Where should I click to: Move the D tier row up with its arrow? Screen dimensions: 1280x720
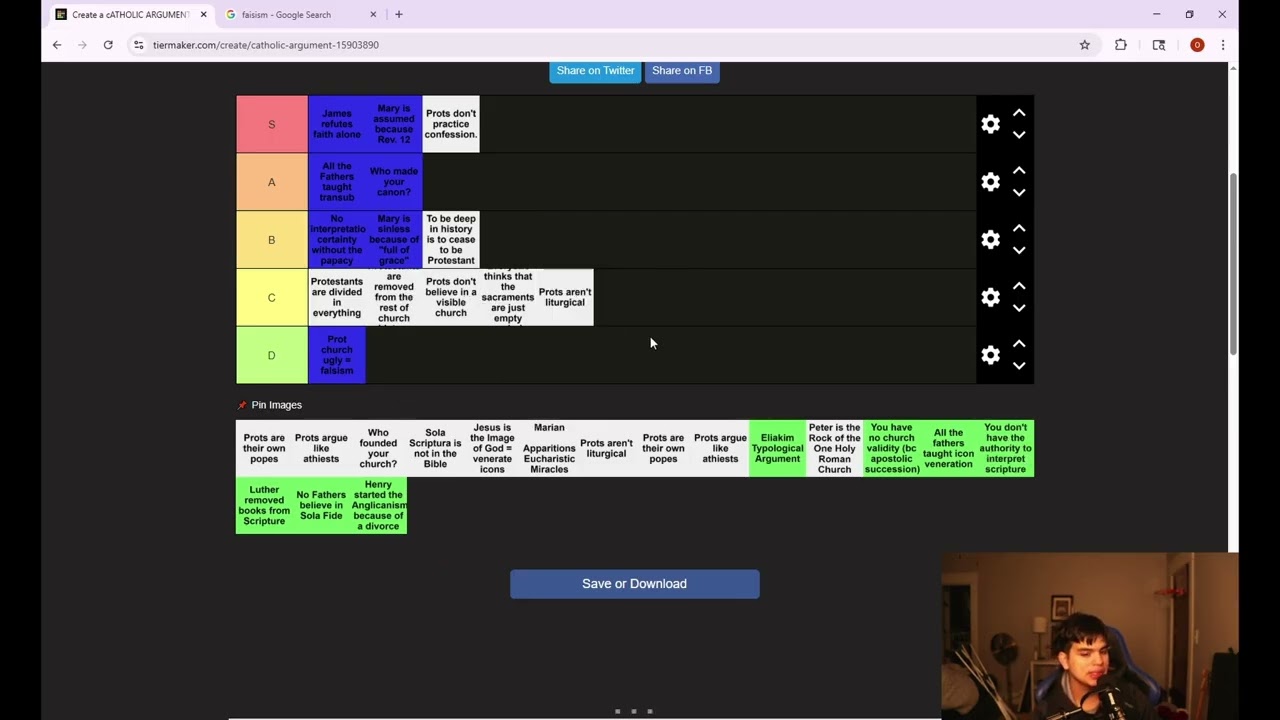click(1019, 344)
